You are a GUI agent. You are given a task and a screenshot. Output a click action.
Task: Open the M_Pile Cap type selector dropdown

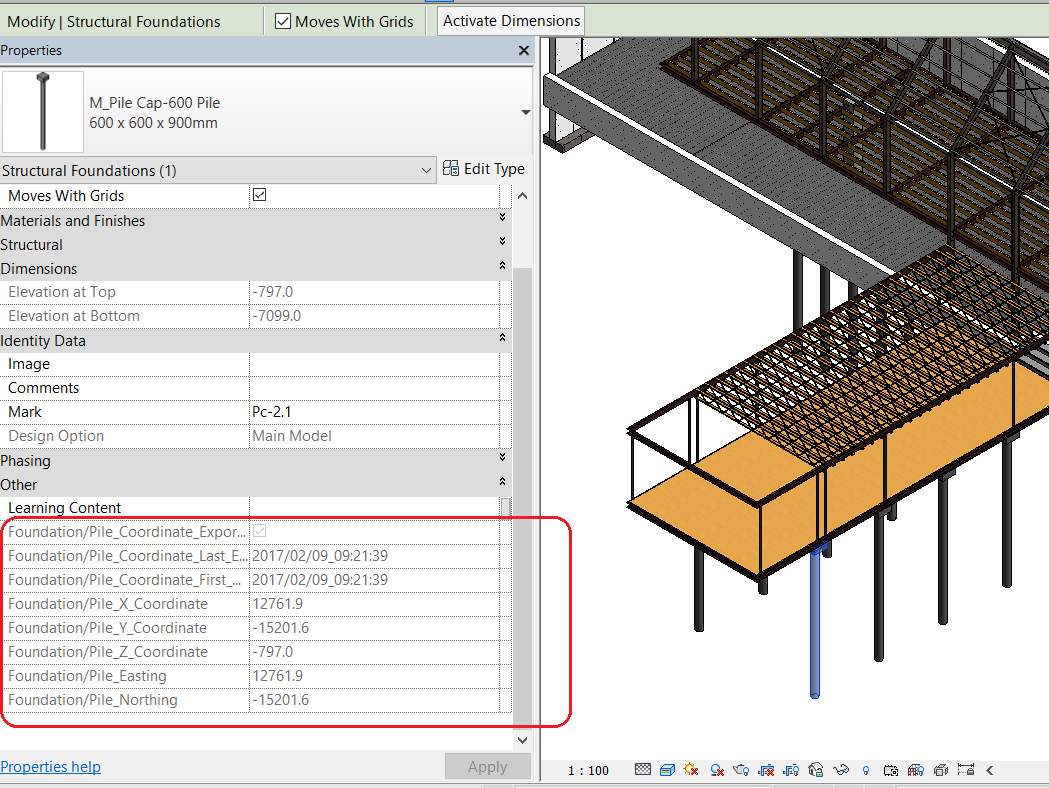526,113
